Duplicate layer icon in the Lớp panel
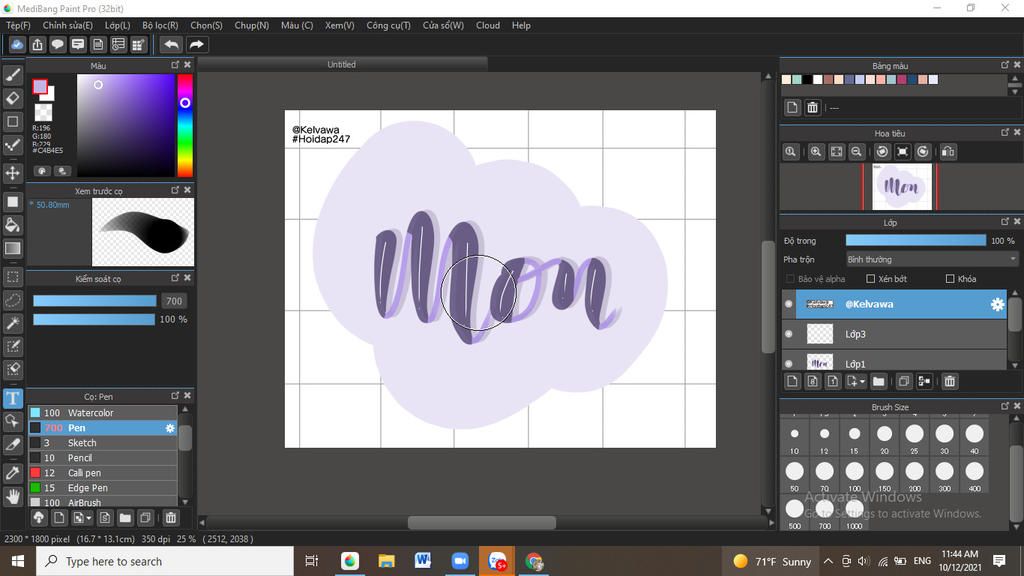Screen dimensions: 1024x576 pyautogui.click(x=904, y=381)
